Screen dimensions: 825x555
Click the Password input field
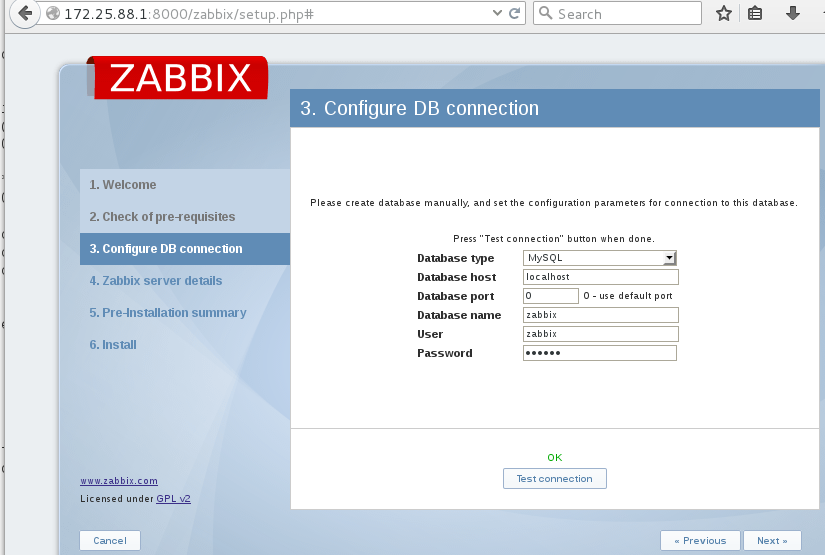[600, 352]
